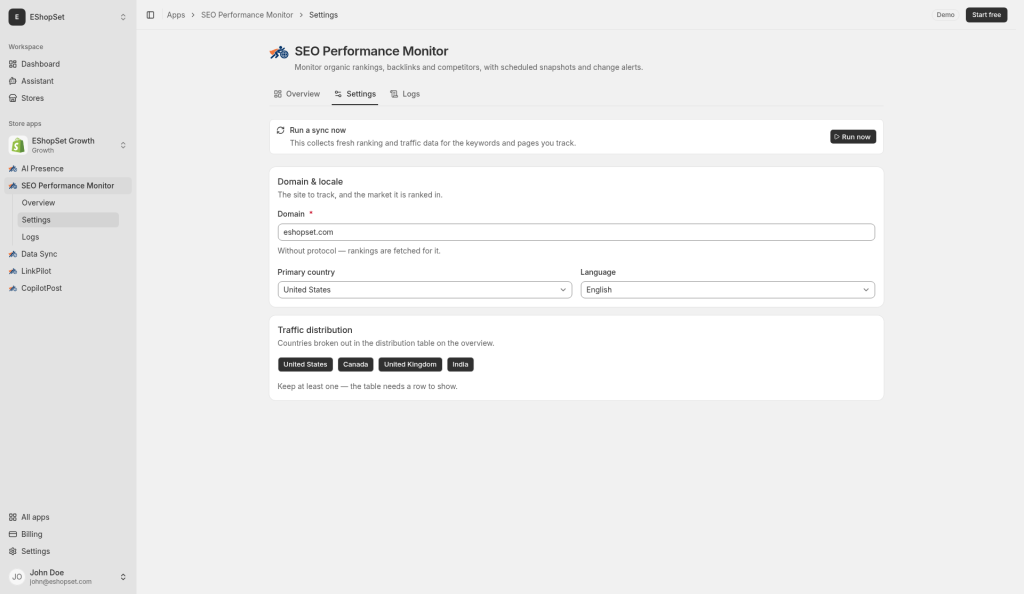The height and width of the screenshot is (594, 1024).
Task: Click the EShopSet workspace logo
Action: point(17,17)
